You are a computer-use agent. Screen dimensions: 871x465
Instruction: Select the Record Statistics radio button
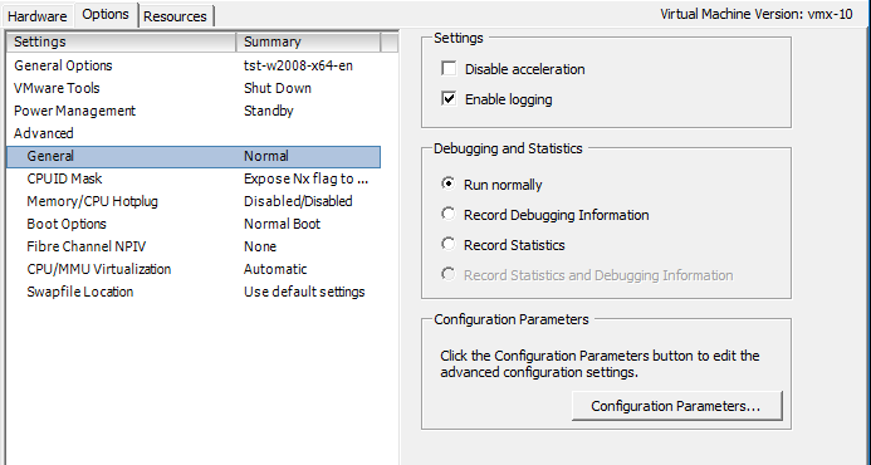(448, 245)
